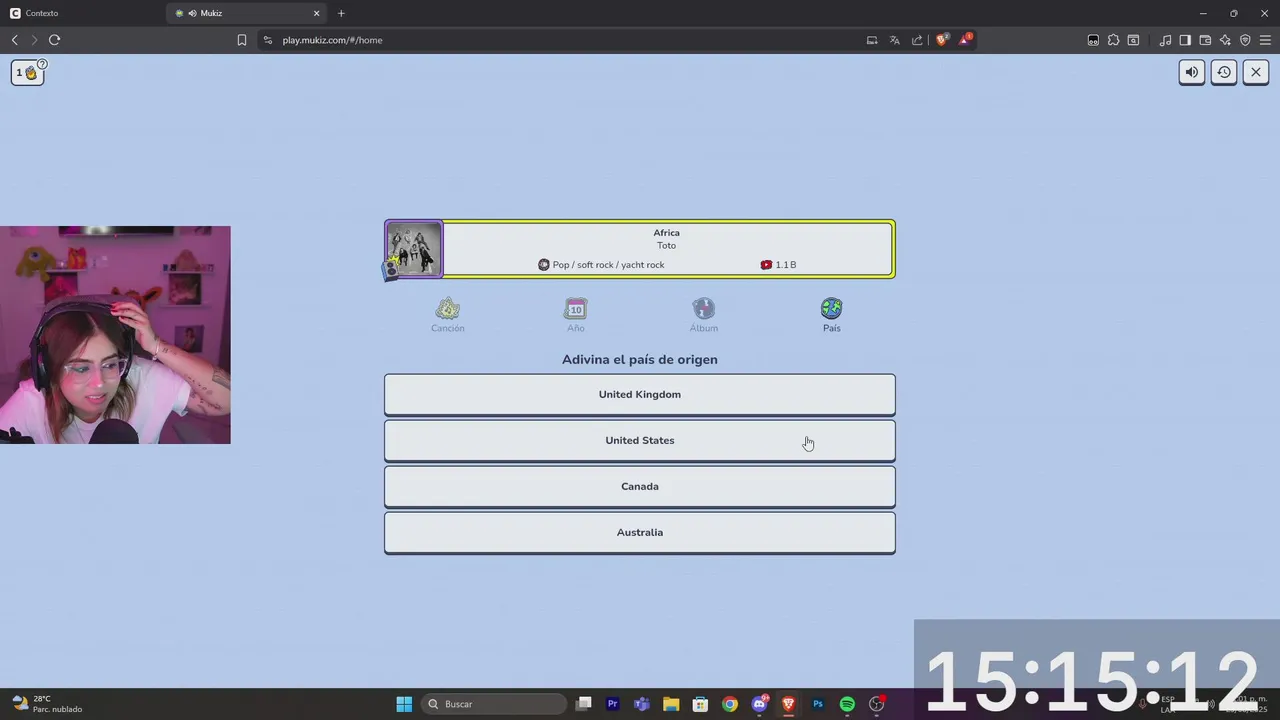Answer United Kingdom
The width and height of the screenshot is (1280, 720).
(640, 395)
